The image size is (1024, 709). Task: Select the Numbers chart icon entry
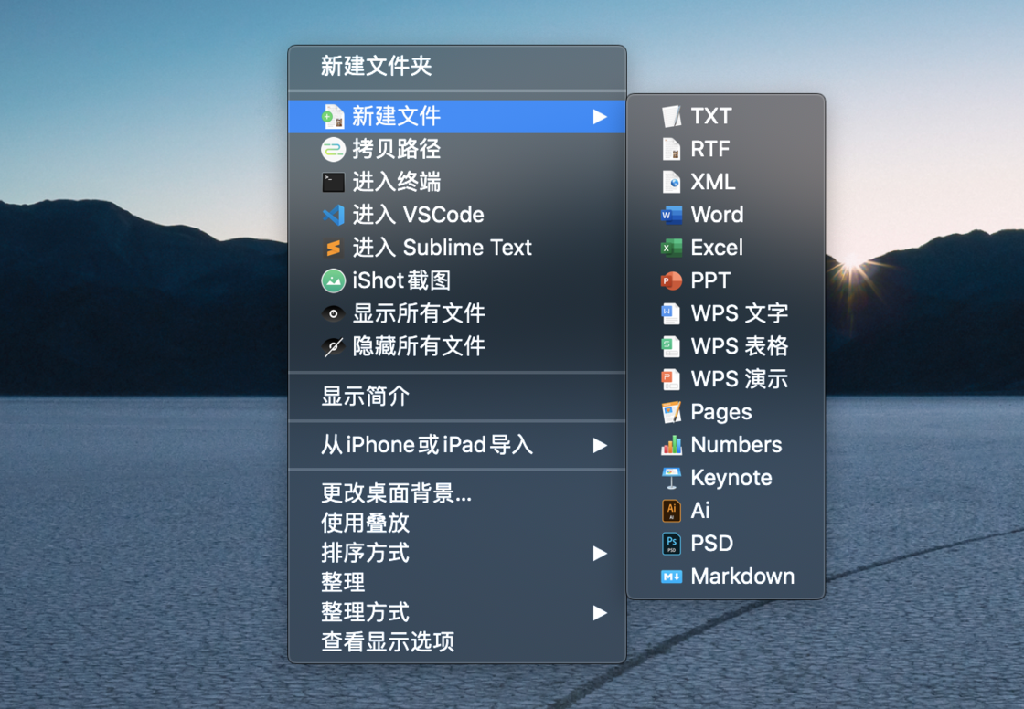click(671, 445)
